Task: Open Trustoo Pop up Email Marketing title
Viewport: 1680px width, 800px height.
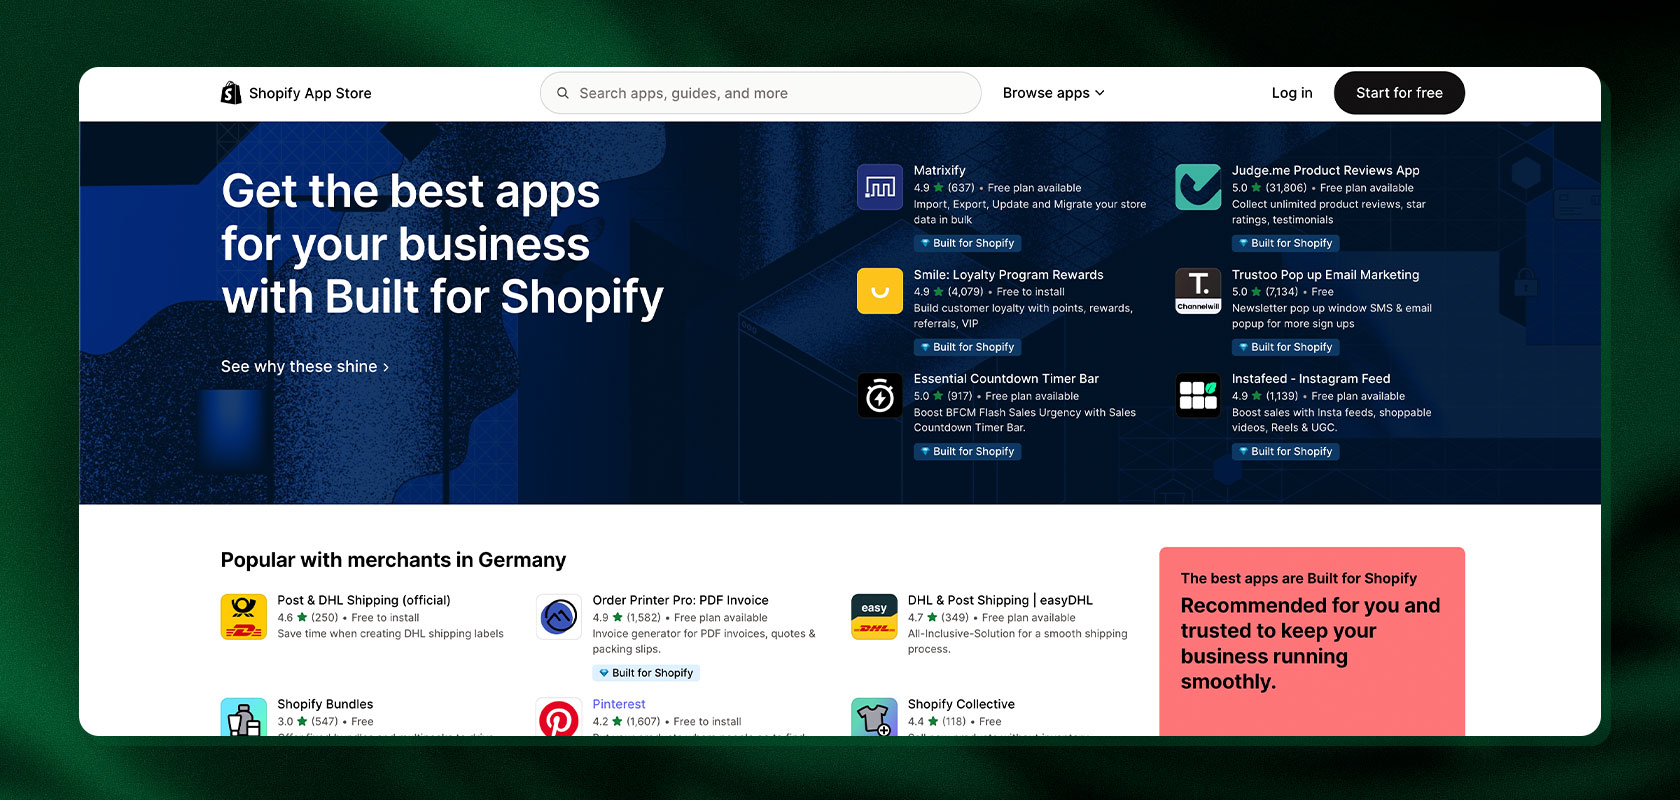Action: (x=1326, y=275)
